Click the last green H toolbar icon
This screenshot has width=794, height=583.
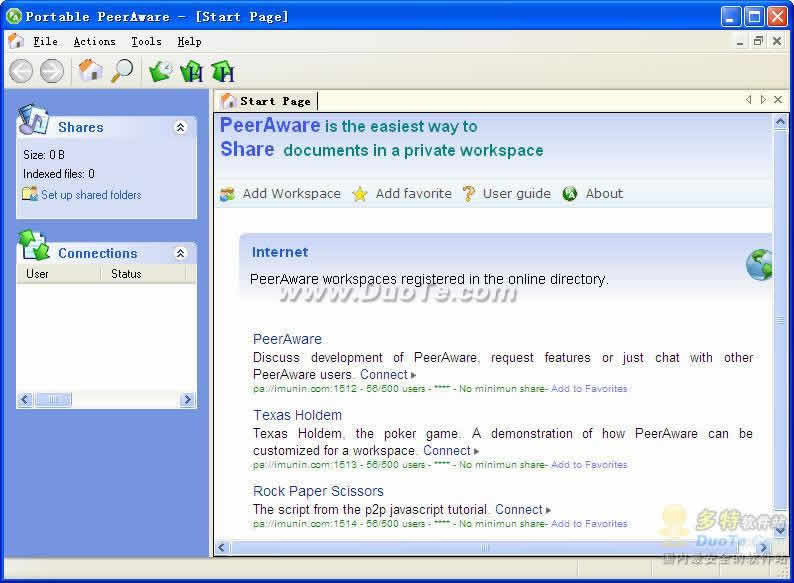coord(223,71)
